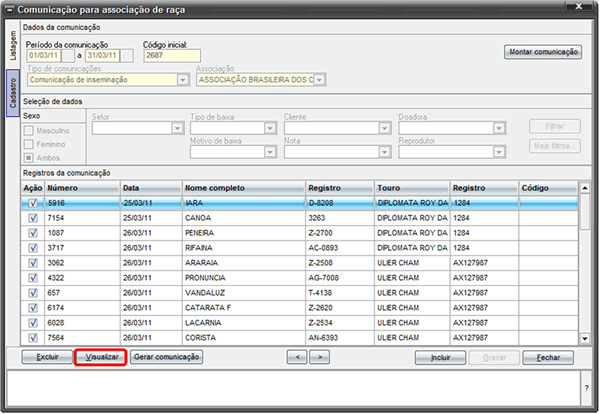Open the Doadora dropdown
This screenshot has height=414, width=600.
(499, 128)
